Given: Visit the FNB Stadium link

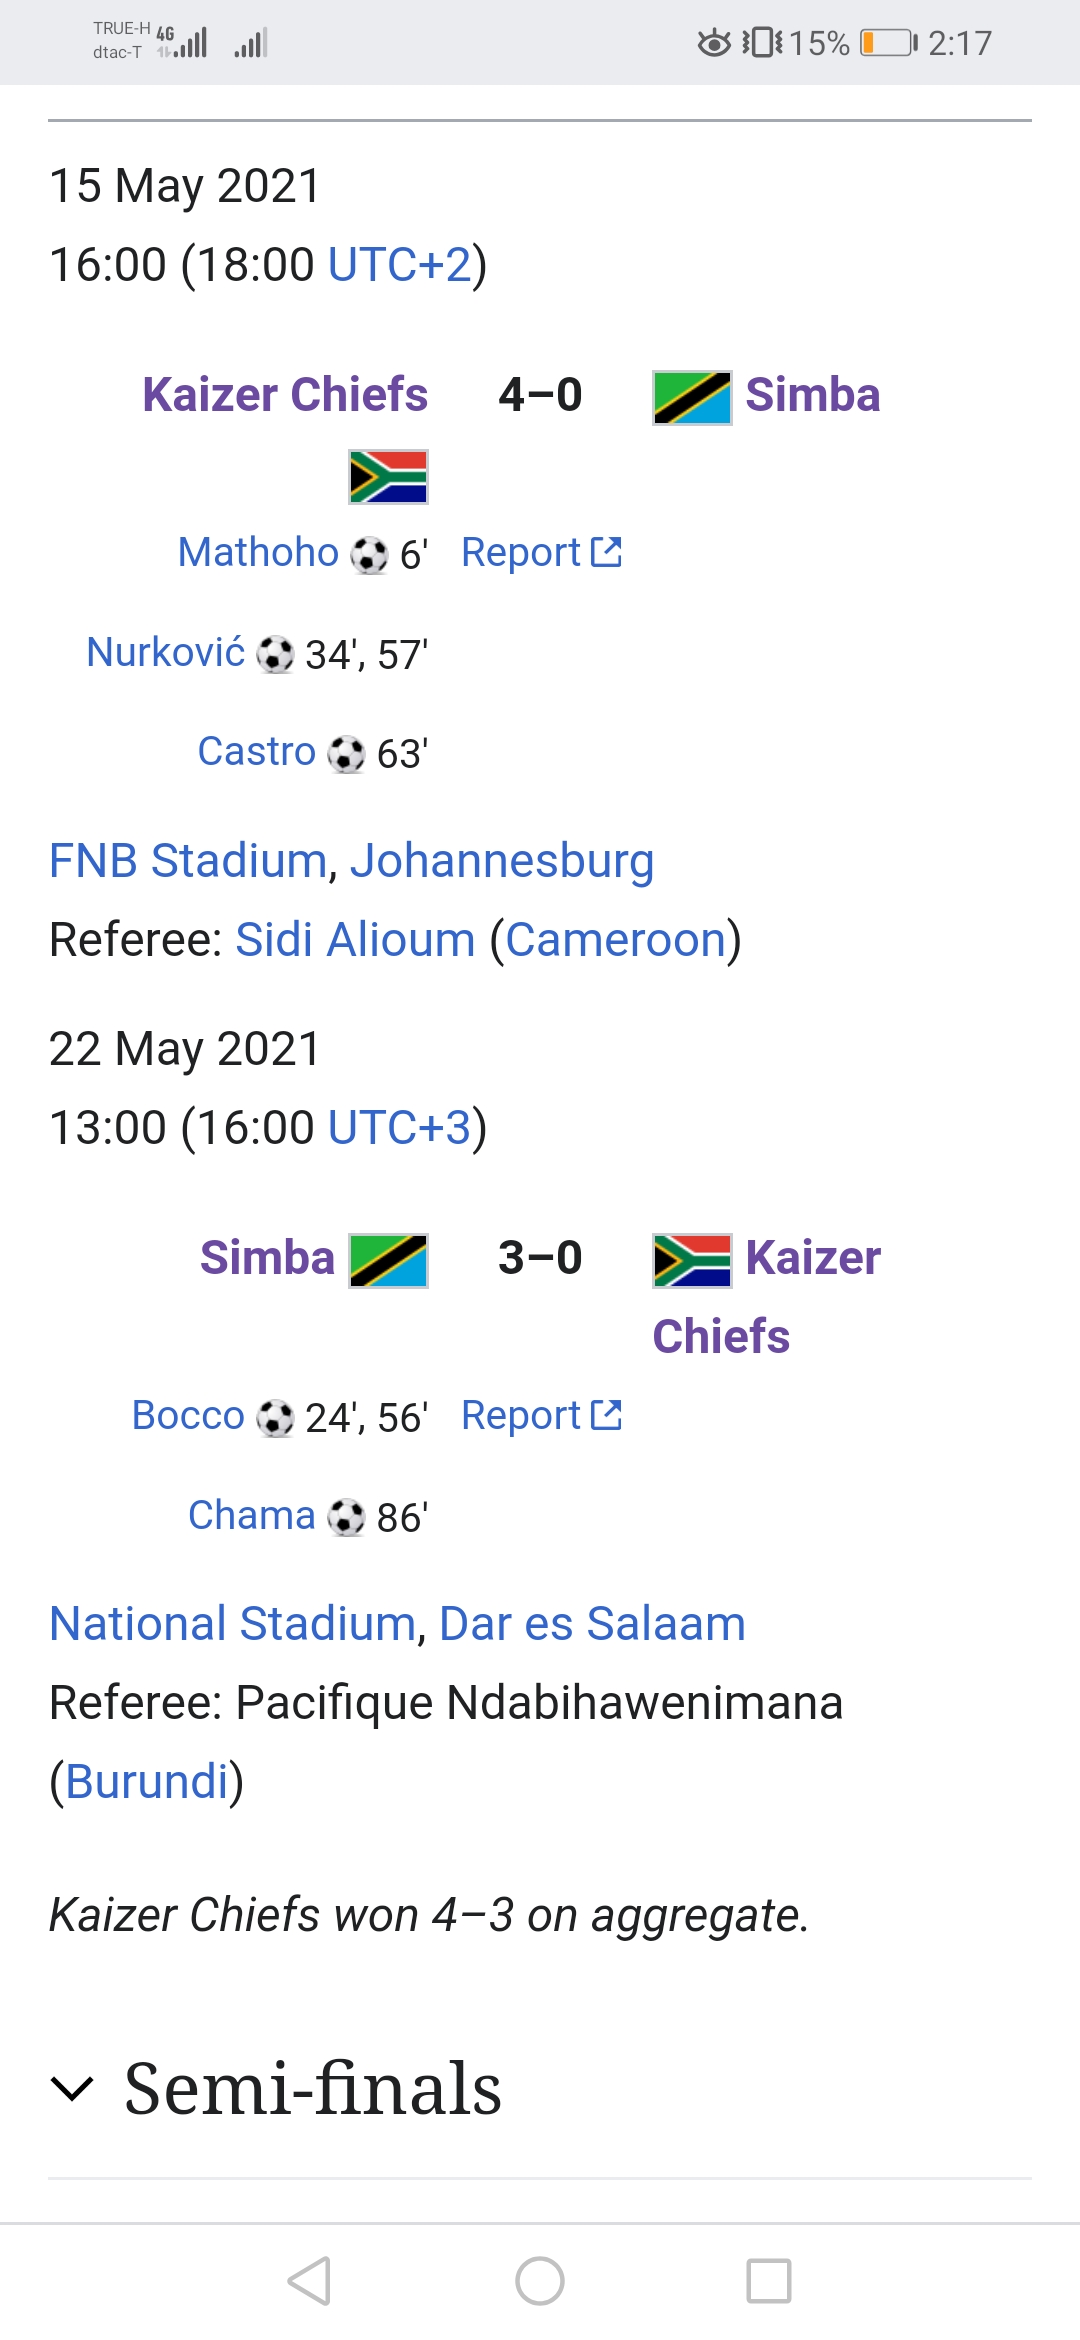Looking at the screenshot, I should (x=188, y=860).
